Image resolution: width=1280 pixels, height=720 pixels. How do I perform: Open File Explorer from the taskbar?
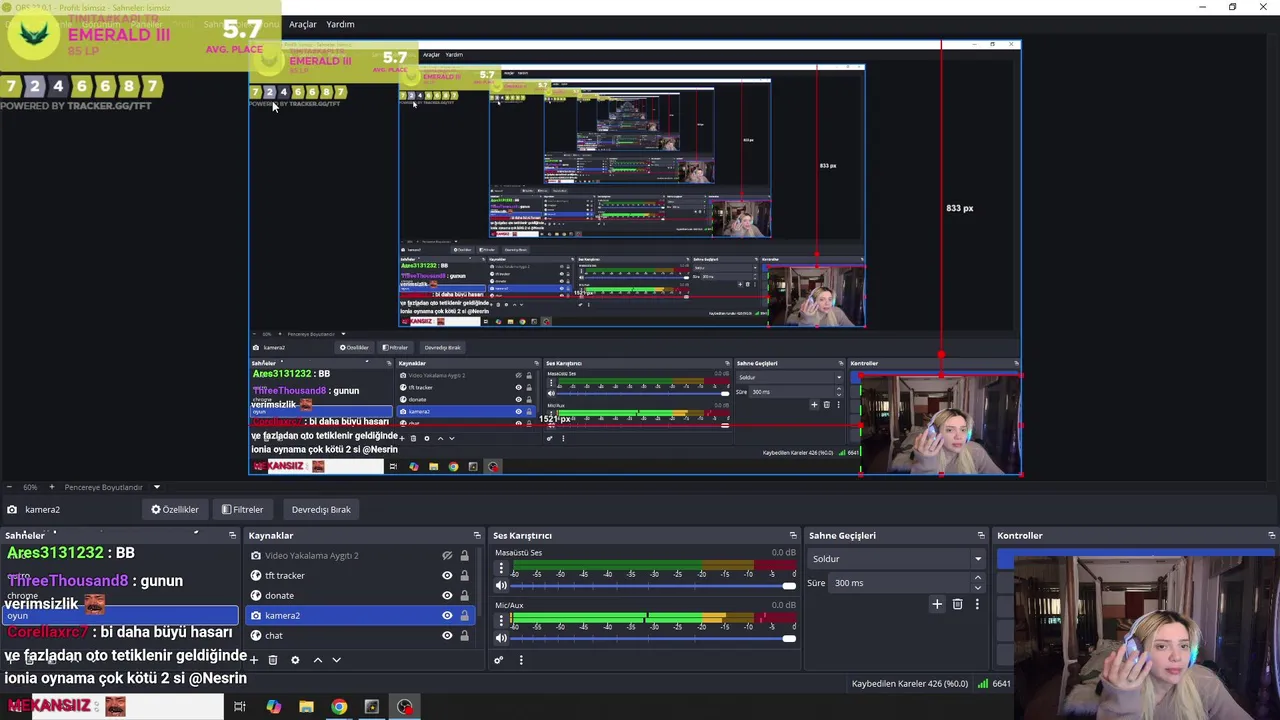click(x=306, y=707)
